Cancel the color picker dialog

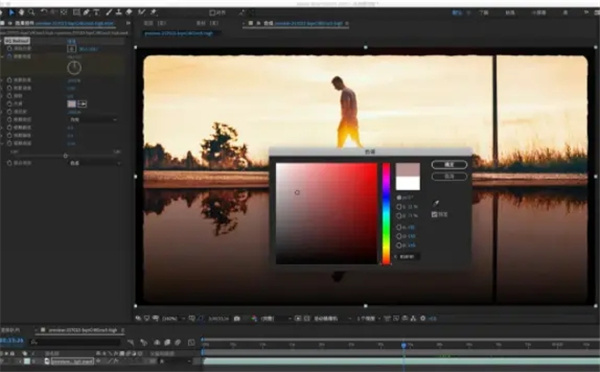pyautogui.click(x=449, y=176)
